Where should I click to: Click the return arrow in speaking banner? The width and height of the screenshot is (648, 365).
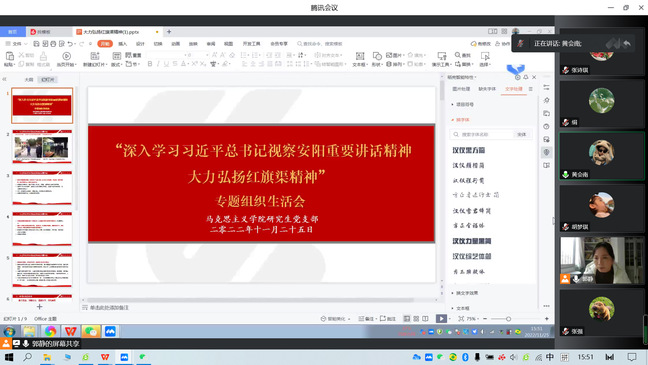coord(627,43)
